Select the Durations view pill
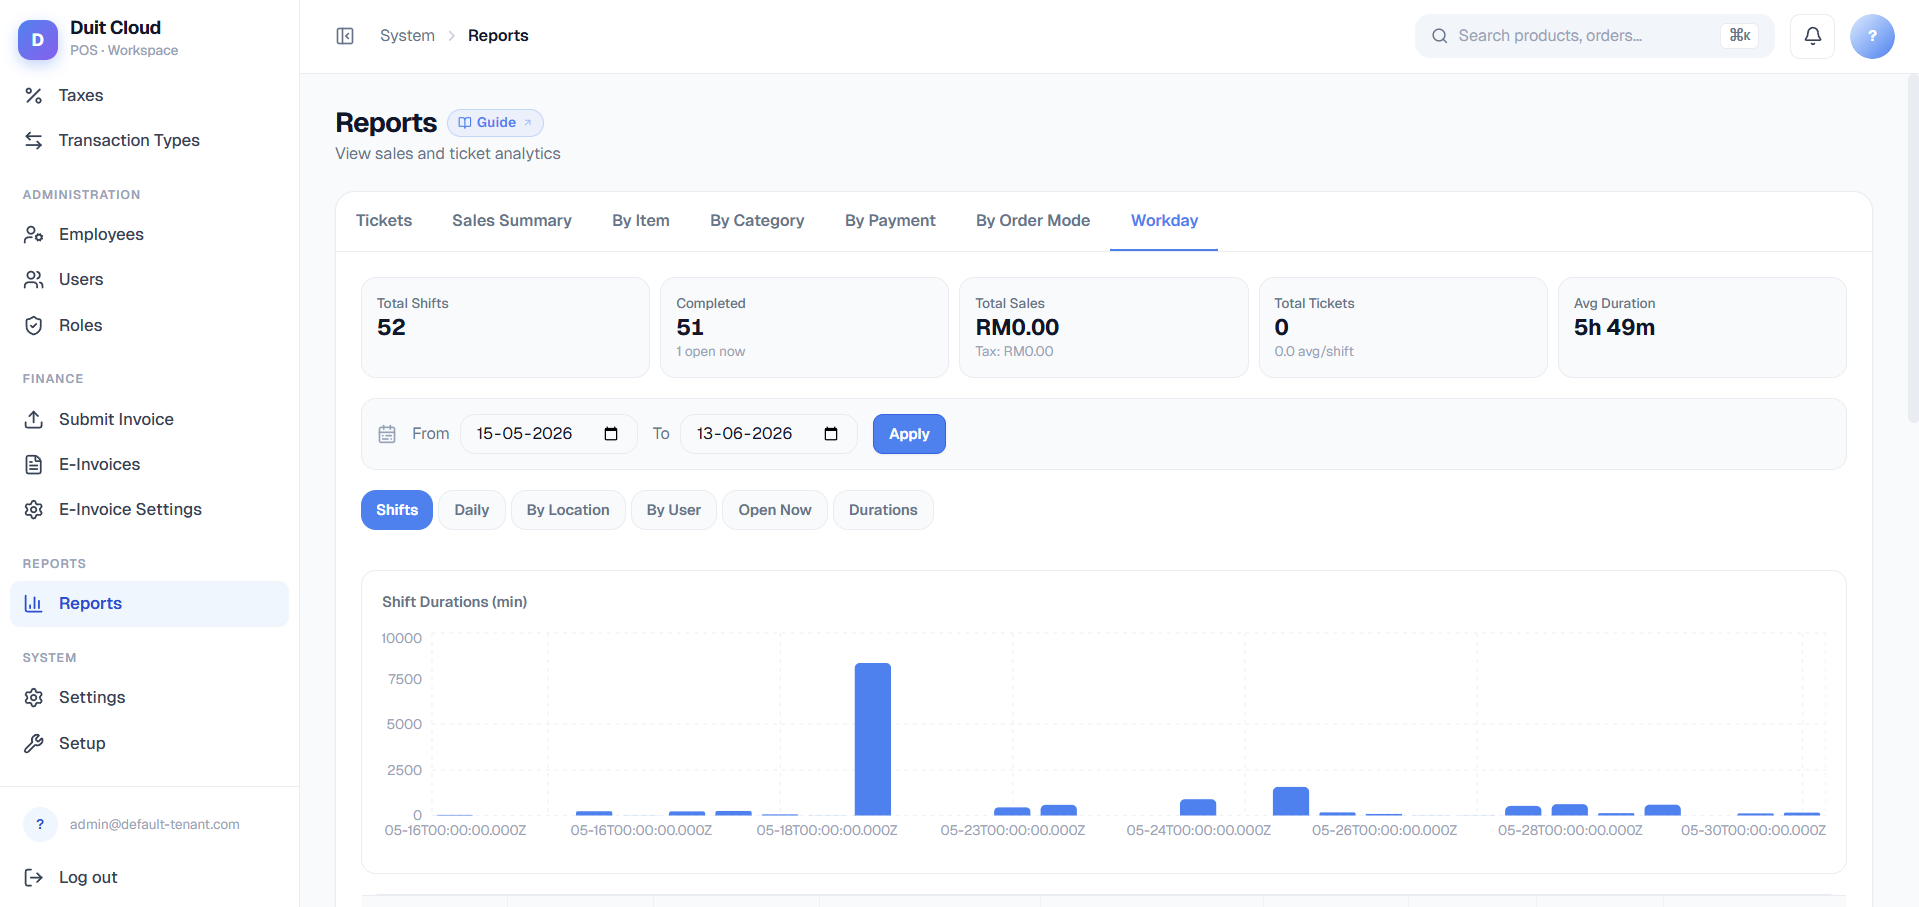Viewport: 1919px width, 907px height. click(883, 510)
